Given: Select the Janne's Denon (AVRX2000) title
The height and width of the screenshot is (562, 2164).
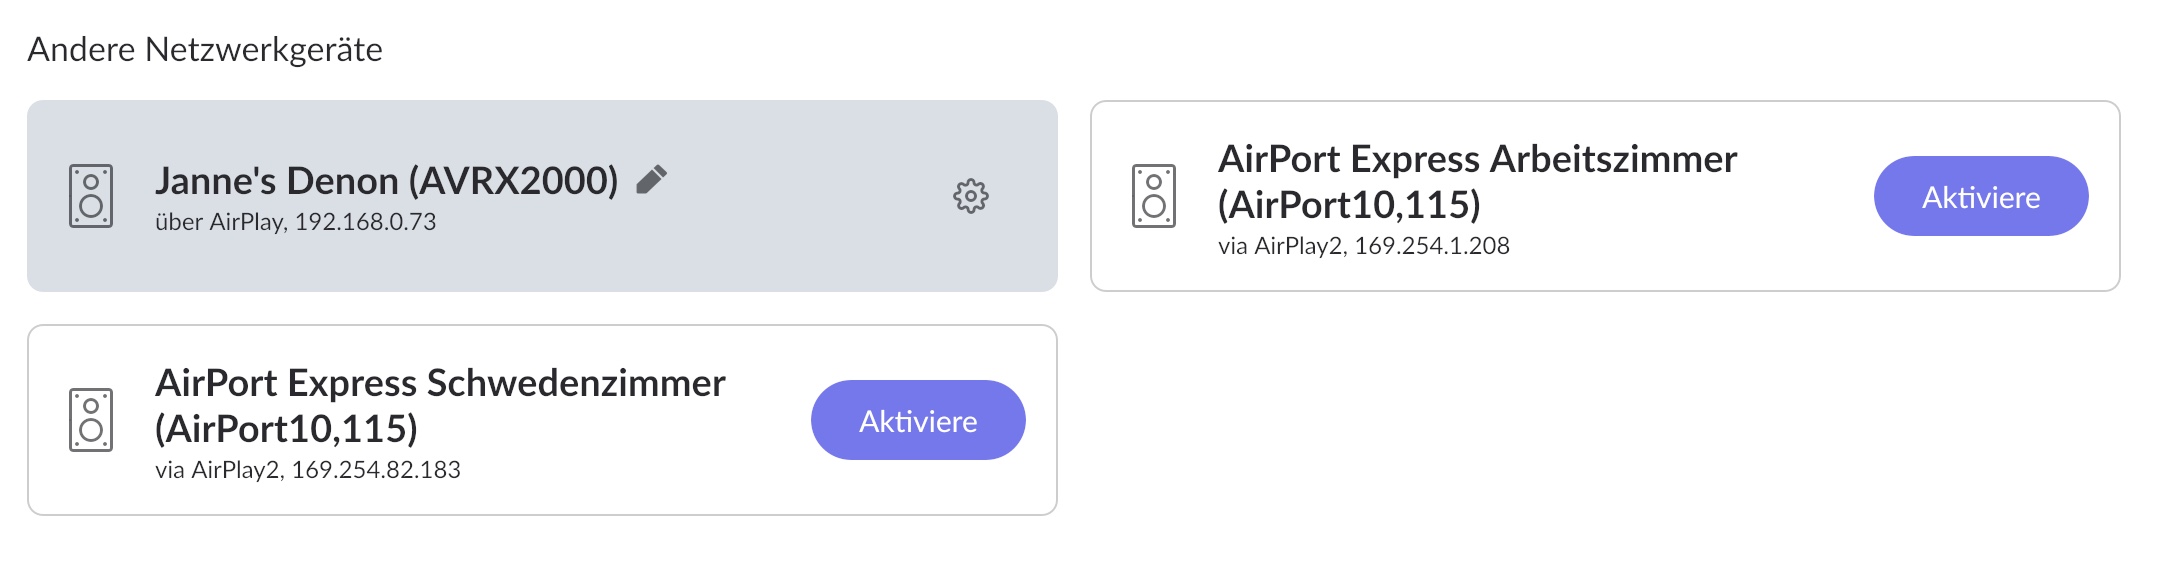Looking at the screenshot, I should click(x=386, y=181).
